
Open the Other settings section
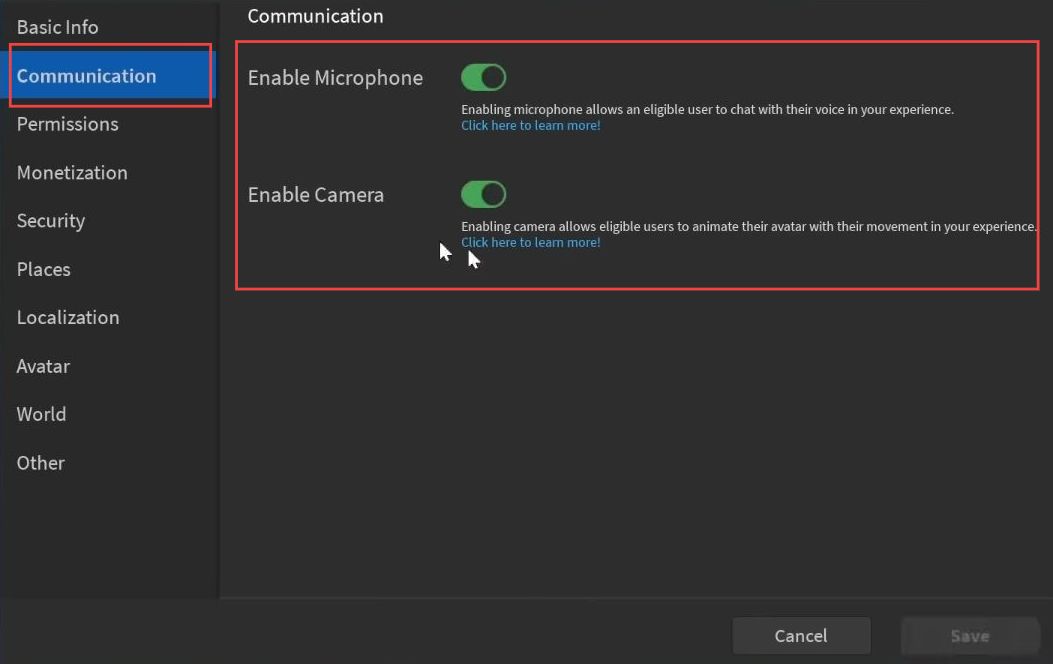(41, 463)
